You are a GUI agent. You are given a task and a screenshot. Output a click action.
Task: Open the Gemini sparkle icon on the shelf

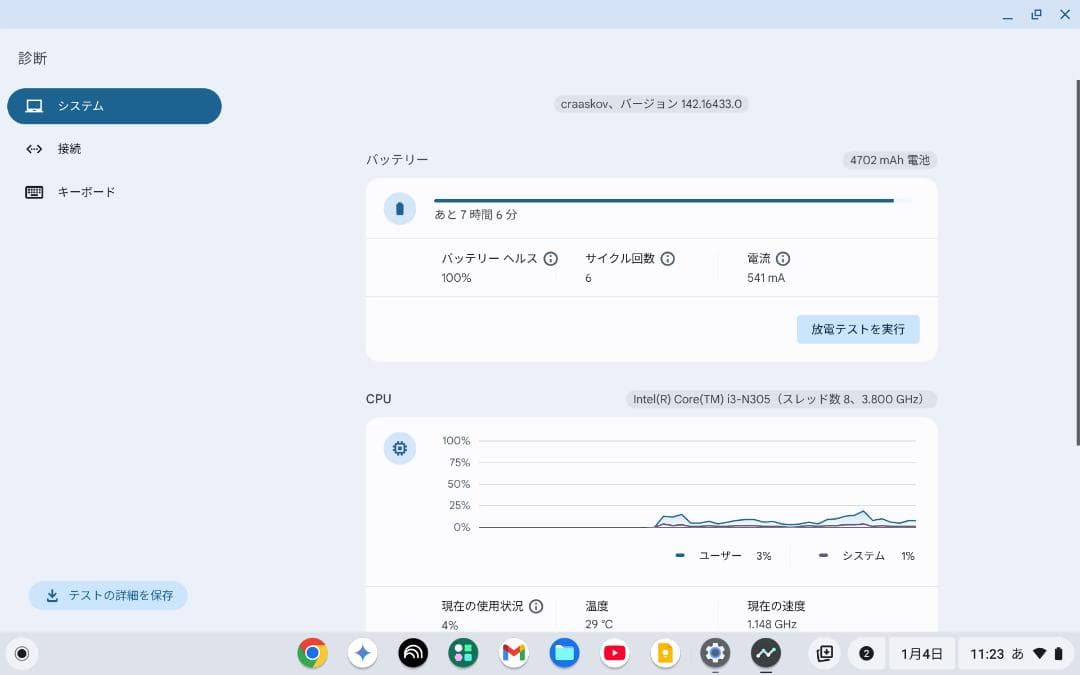362,653
